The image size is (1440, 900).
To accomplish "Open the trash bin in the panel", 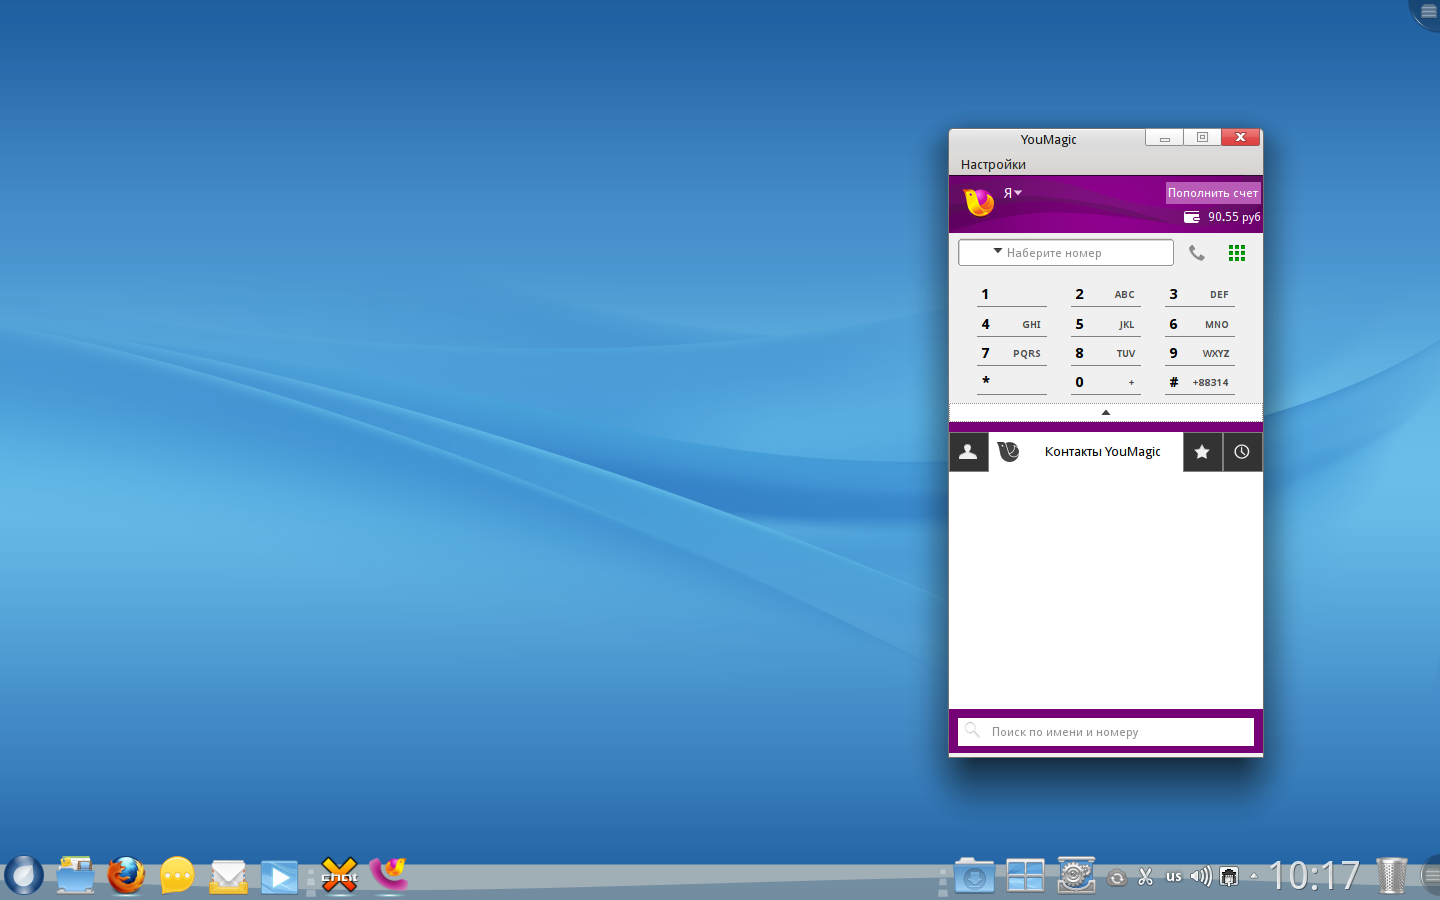I will click(1392, 876).
